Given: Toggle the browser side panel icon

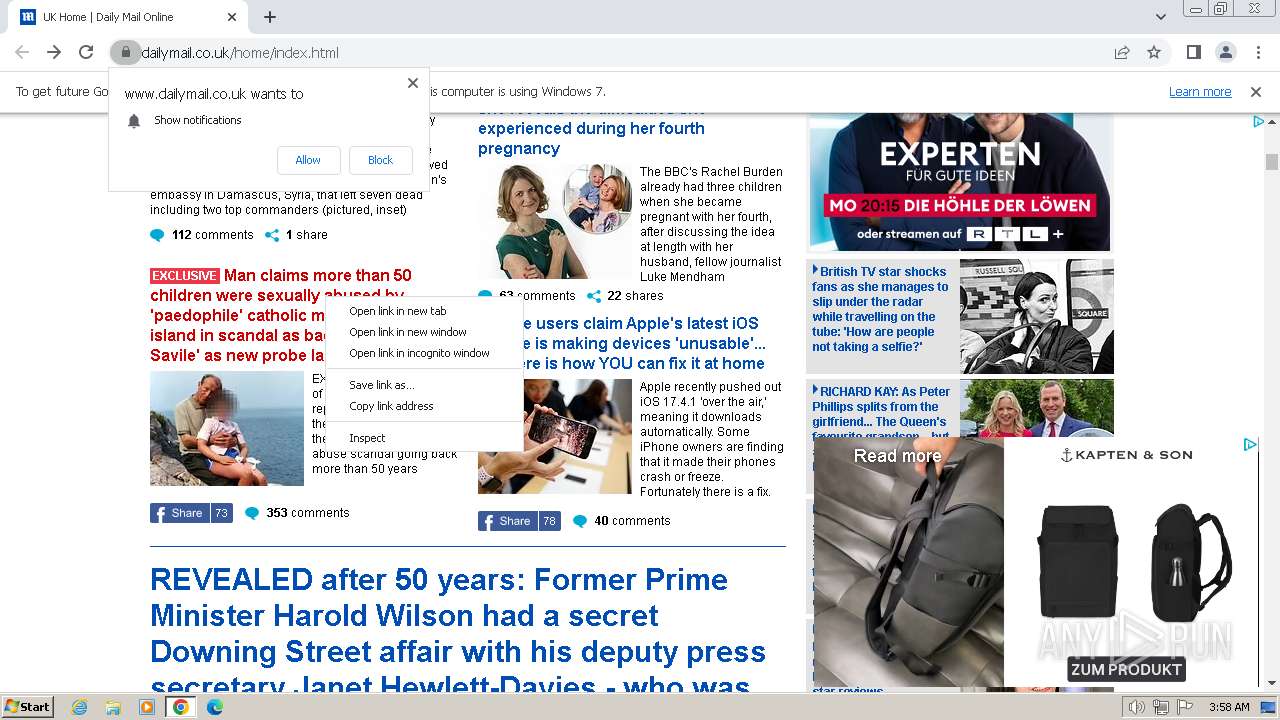Looking at the screenshot, I should tap(1193, 52).
